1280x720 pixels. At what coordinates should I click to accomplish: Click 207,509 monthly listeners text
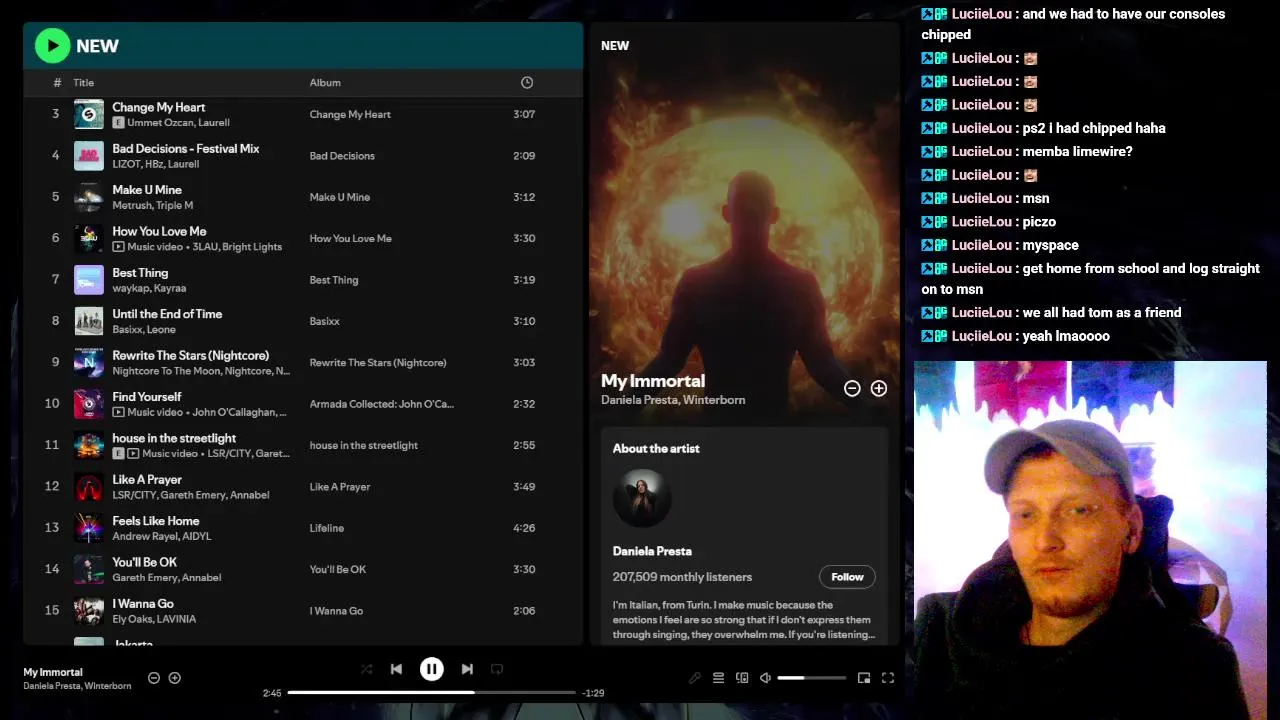coord(682,577)
